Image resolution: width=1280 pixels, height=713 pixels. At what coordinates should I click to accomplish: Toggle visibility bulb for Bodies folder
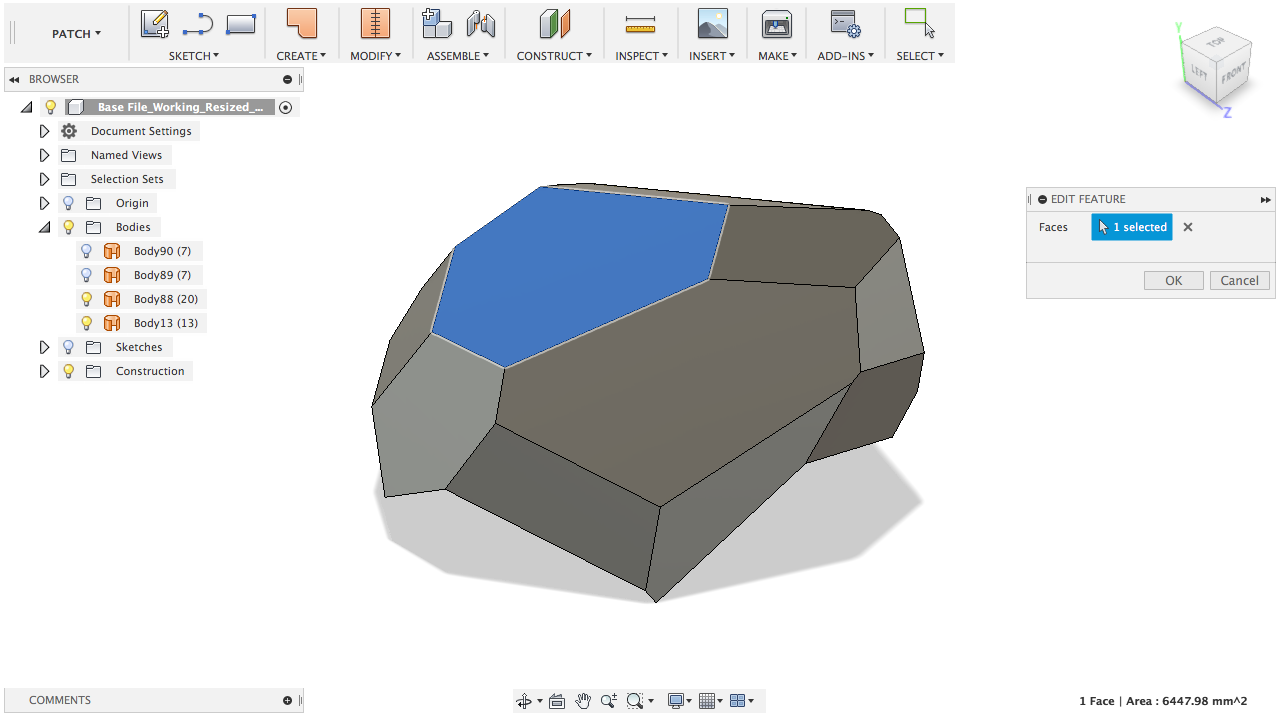[68, 227]
